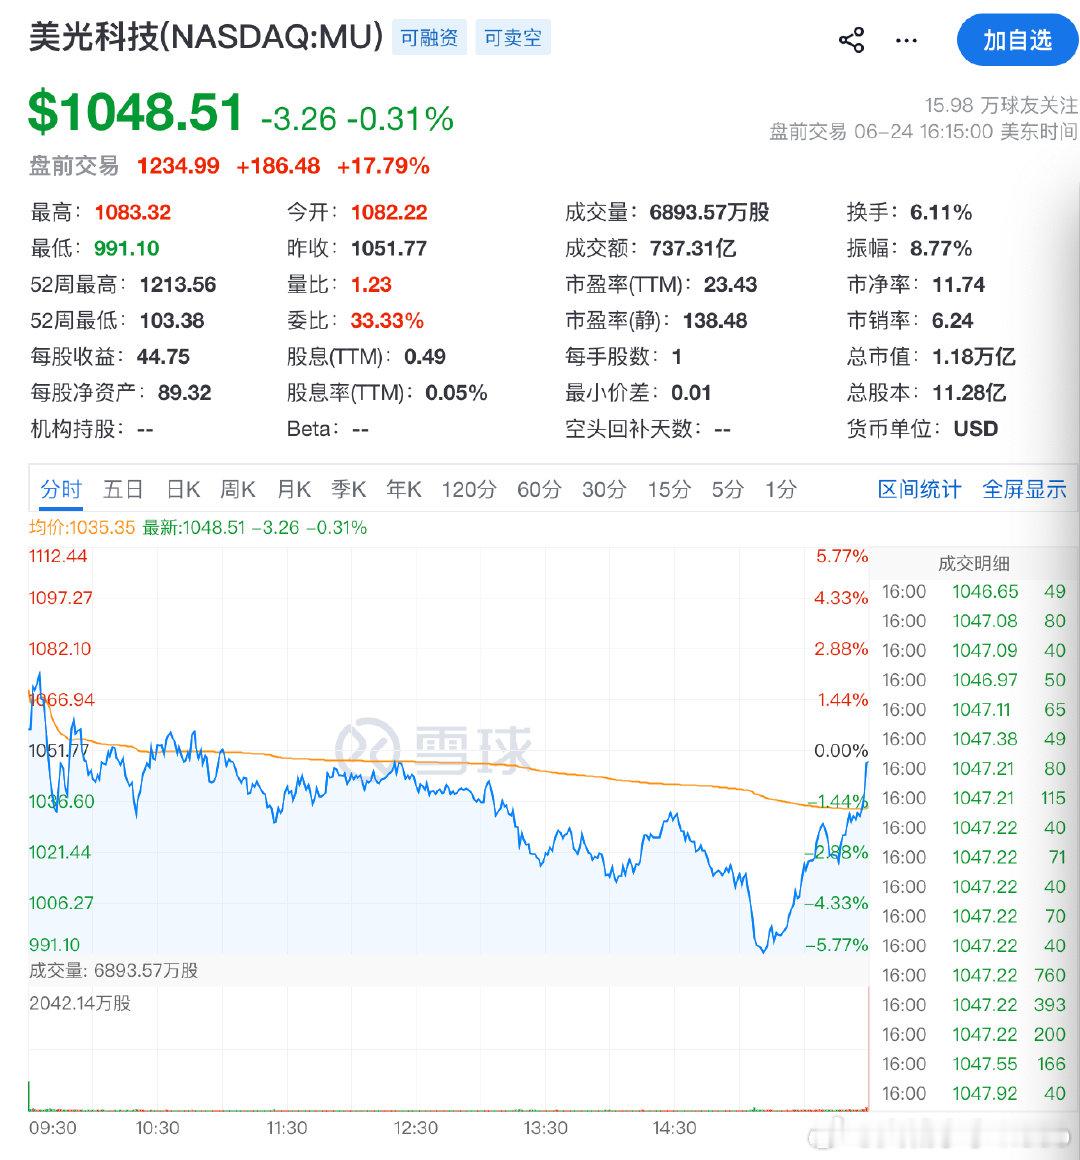Click the 总股本 value 11.28亿
Screen dimensions: 1080x1160
tap(969, 392)
